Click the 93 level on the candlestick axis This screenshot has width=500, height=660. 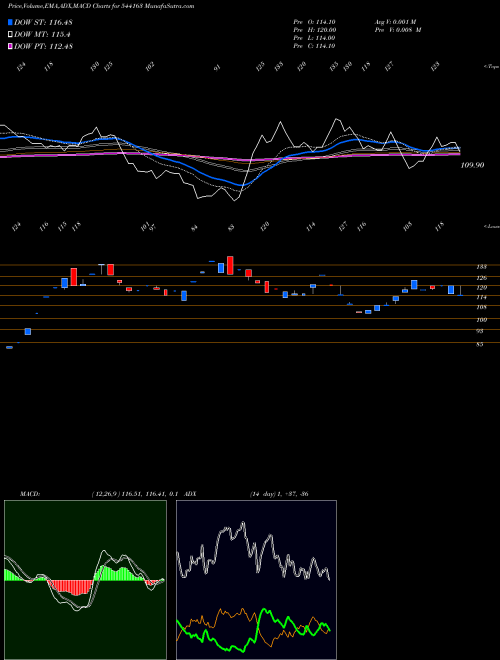click(x=482, y=331)
